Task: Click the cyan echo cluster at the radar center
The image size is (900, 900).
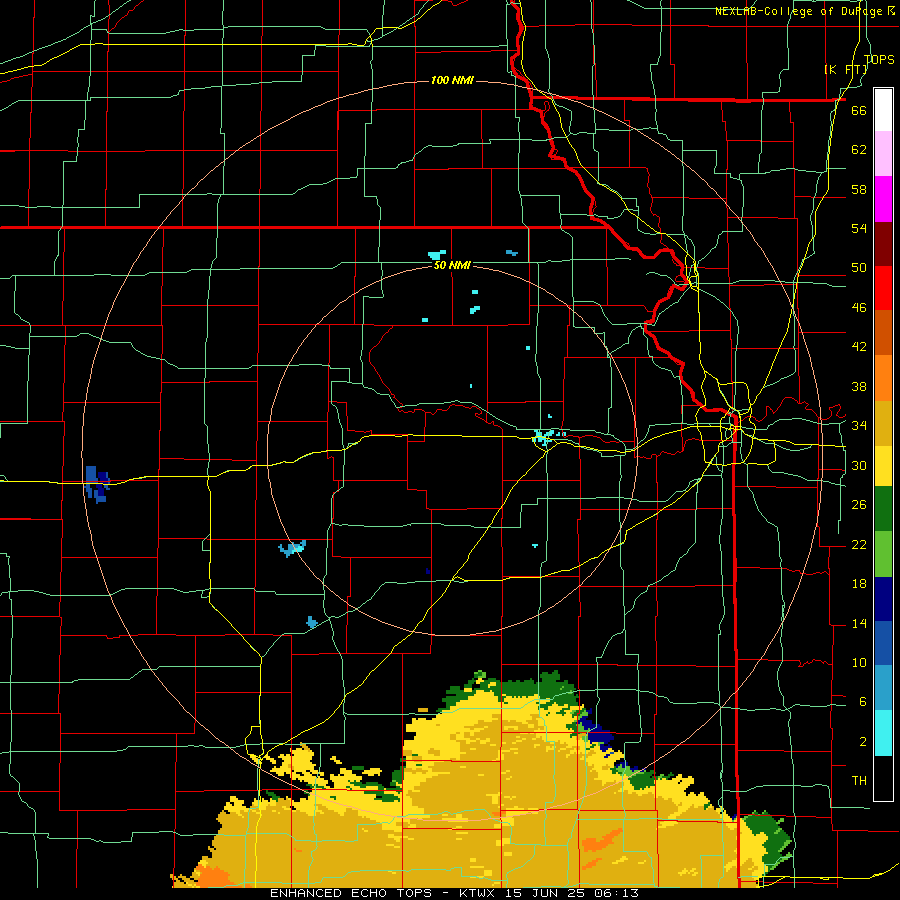Action: [x=544, y=437]
